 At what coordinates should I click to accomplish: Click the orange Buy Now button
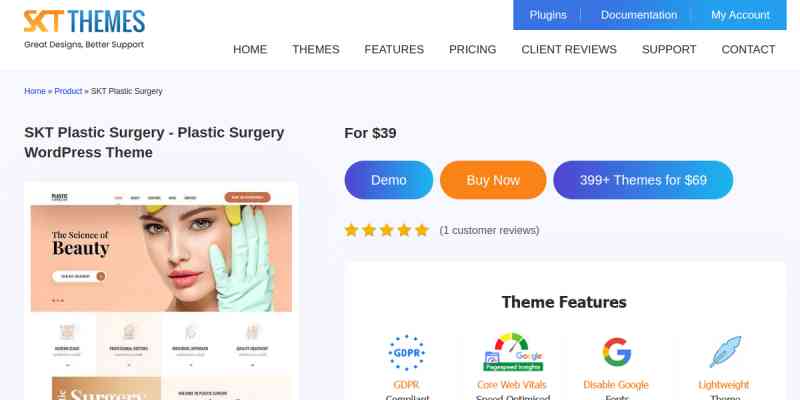(x=493, y=180)
